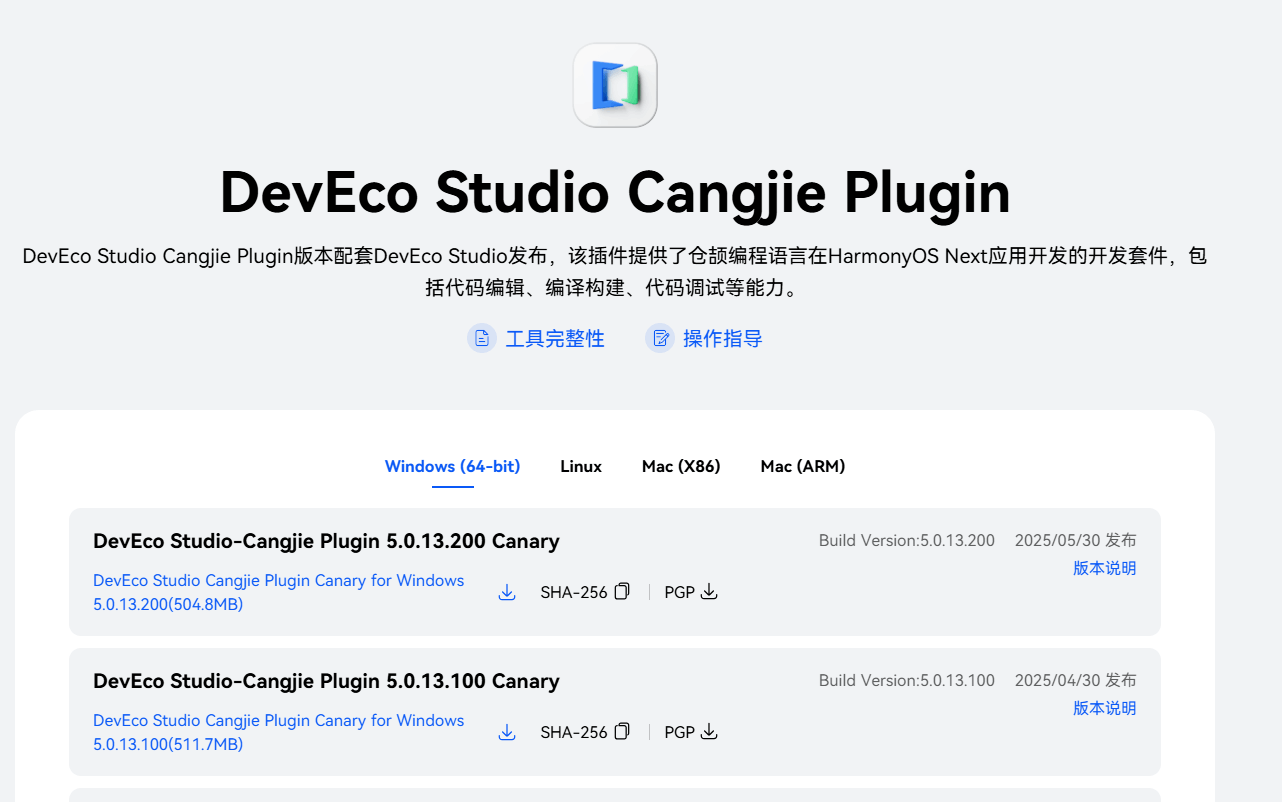Viewport: 1282px width, 802px height.
Task: Click the 5.0.13.200(504.8MB) Windows download link
Action: [x=279, y=592]
